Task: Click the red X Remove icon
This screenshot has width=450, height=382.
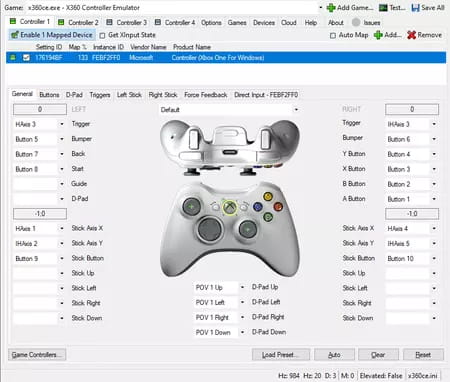Action: click(411, 35)
